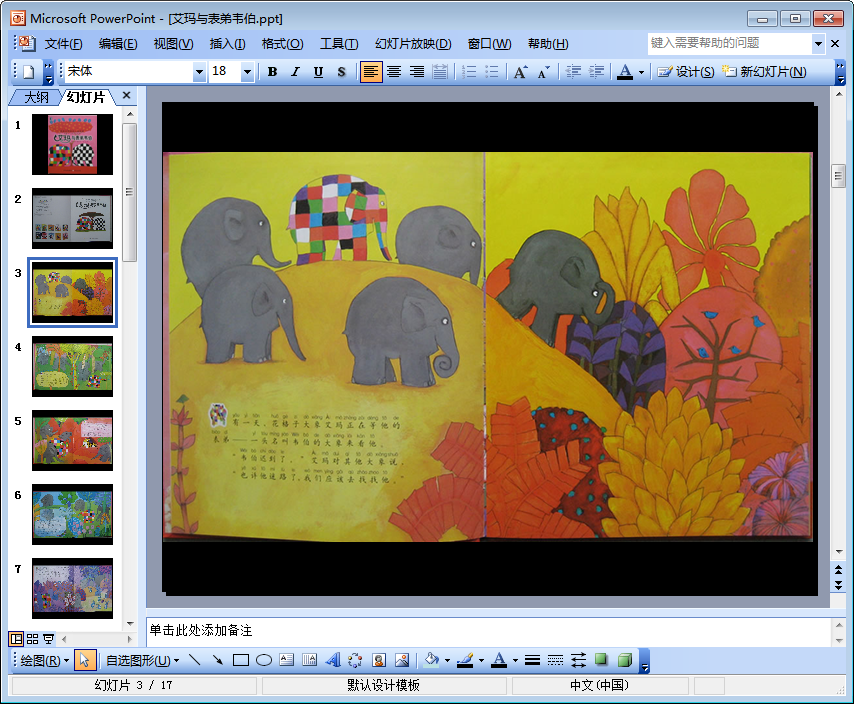Increase indent level
Screen dimensions: 854x704
596,72
